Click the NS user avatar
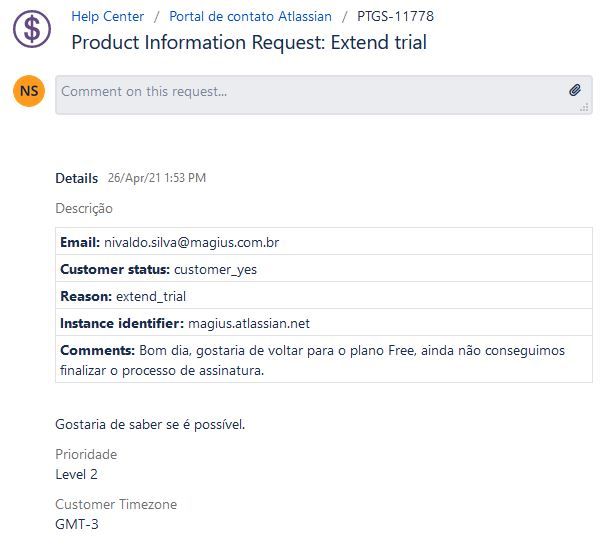This screenshot has height=554, width=605. coord(29,91)
